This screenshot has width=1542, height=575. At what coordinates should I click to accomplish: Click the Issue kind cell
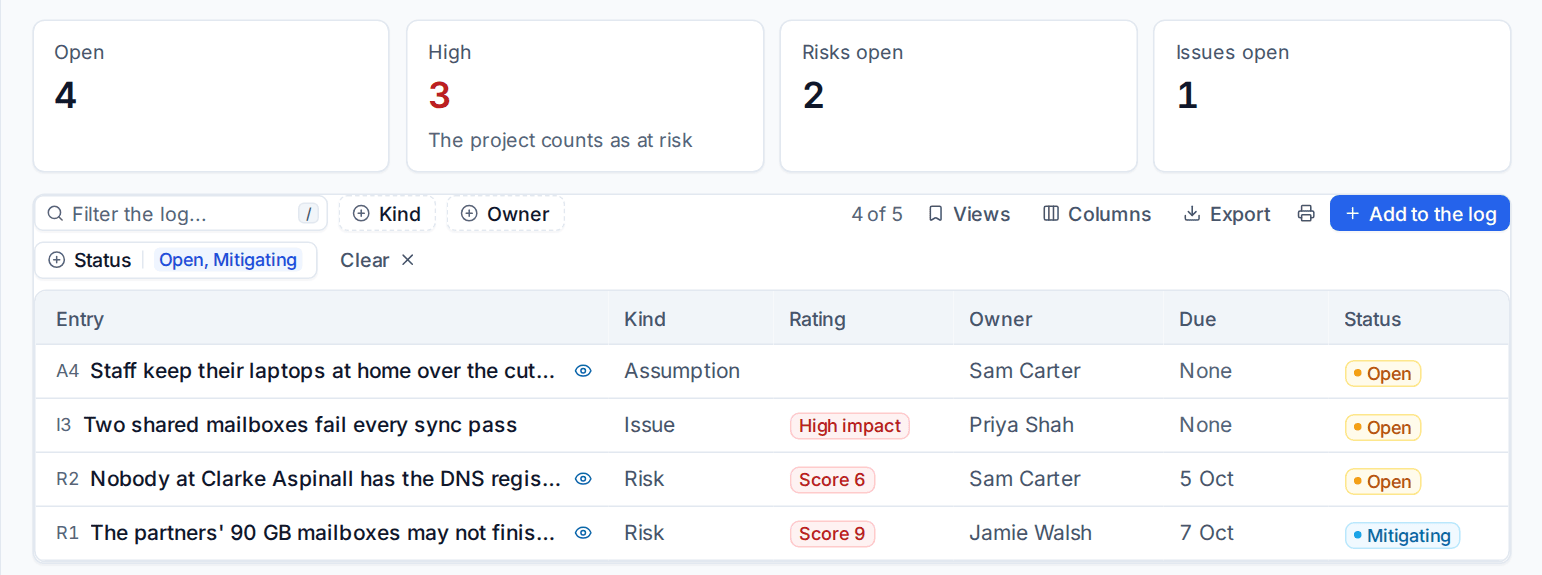[650, 425]
